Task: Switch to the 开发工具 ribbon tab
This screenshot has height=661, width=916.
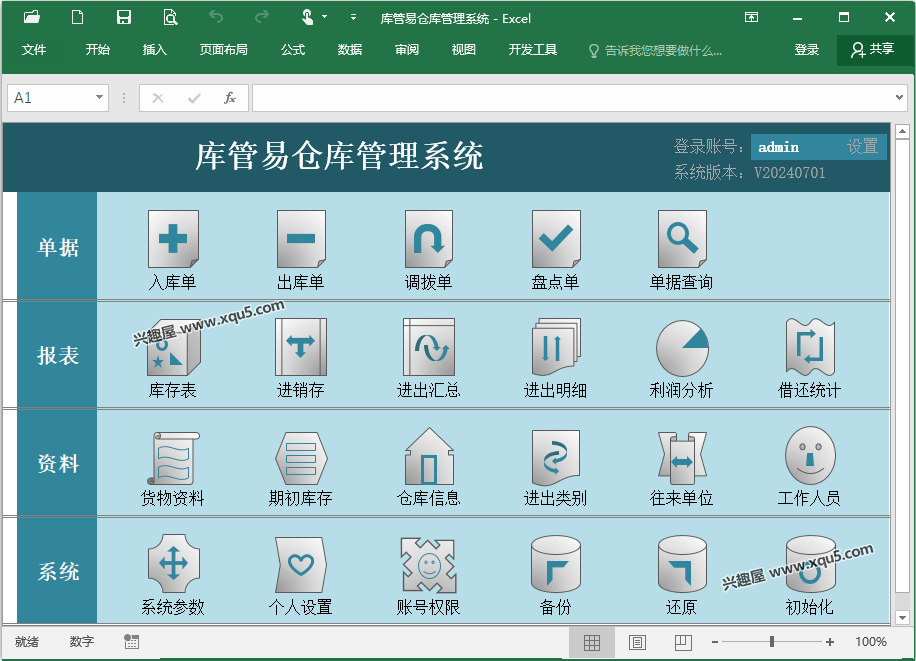Action: (533, 50)
